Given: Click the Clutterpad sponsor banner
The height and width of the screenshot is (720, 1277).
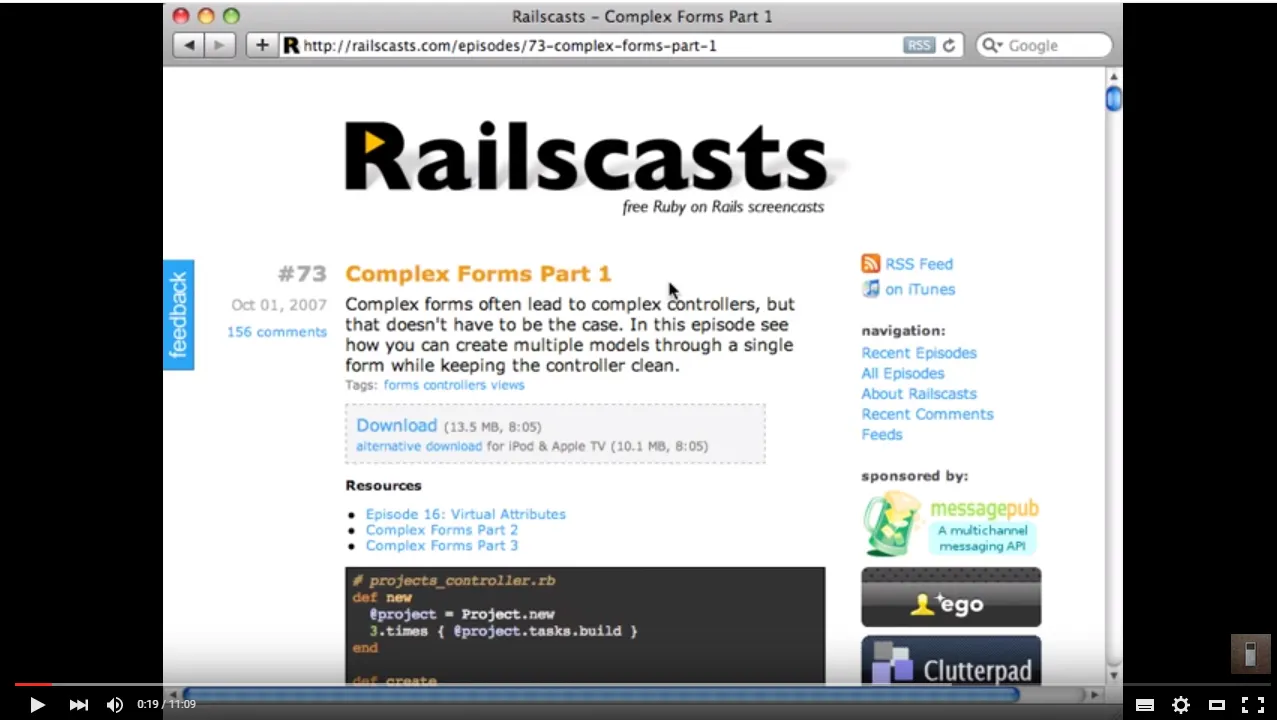Looking at the screenshot, I should 951,660.
